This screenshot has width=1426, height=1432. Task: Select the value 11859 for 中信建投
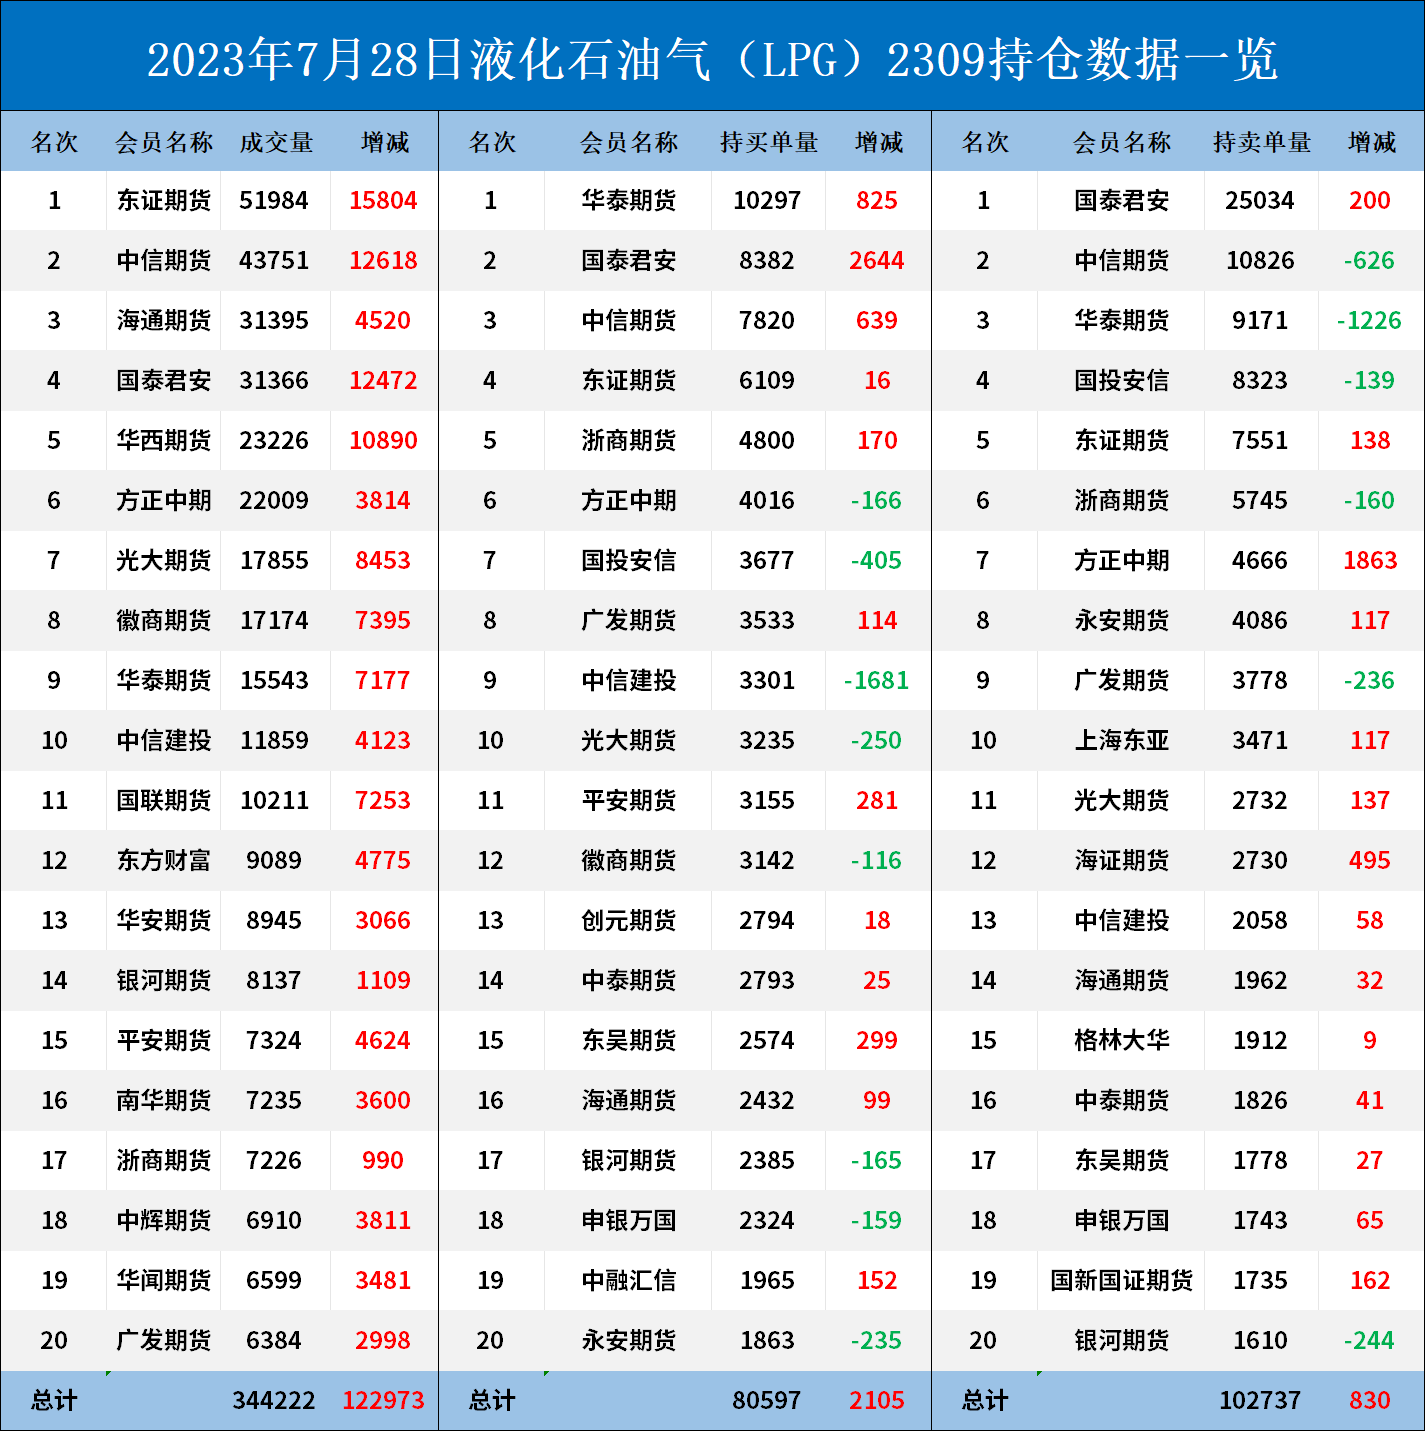pos(274,741)
